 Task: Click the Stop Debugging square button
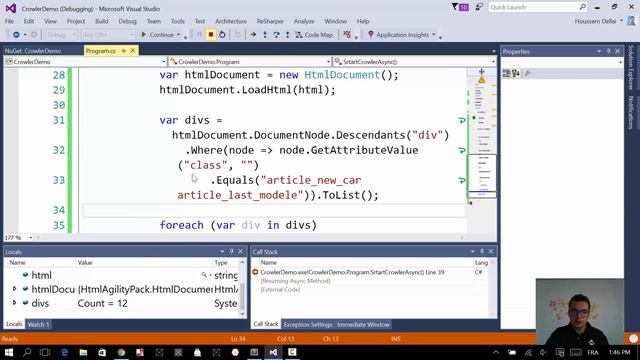pos(211,35)
